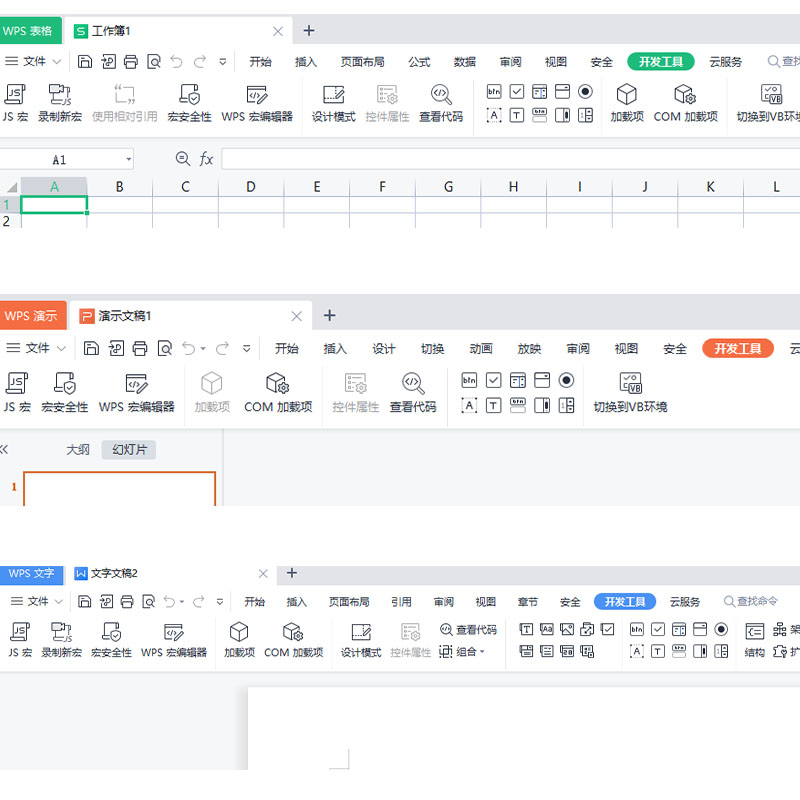Click the green WPS 表格 home button

[x=30, y=31]
